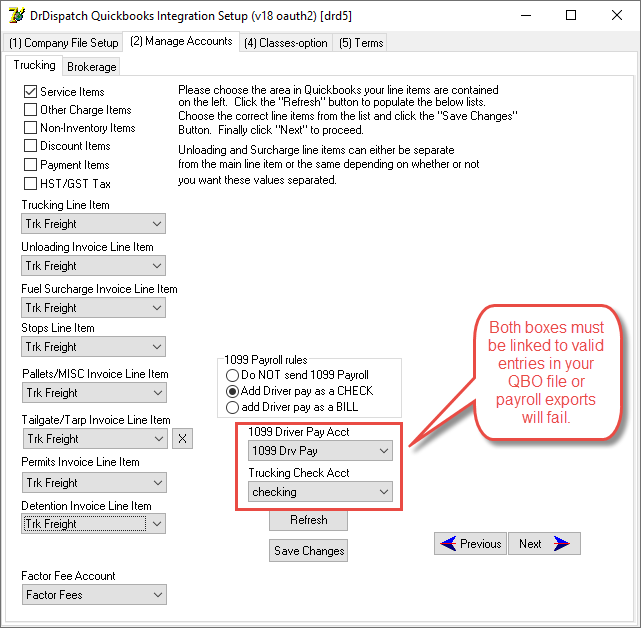Click the blue Previous arrow icon
The height and width of the screenshot is (628, 641).
(x=448, y=543)
